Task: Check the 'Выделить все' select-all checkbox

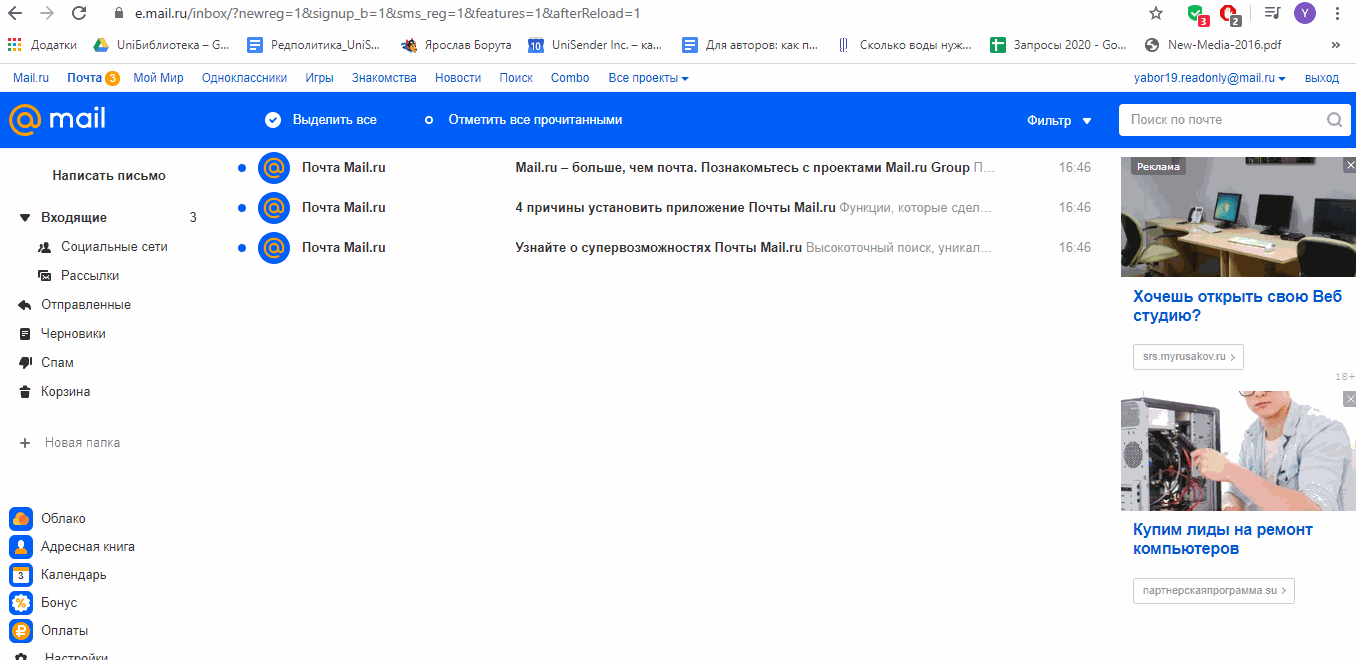Action: click(x=273, y=120)
